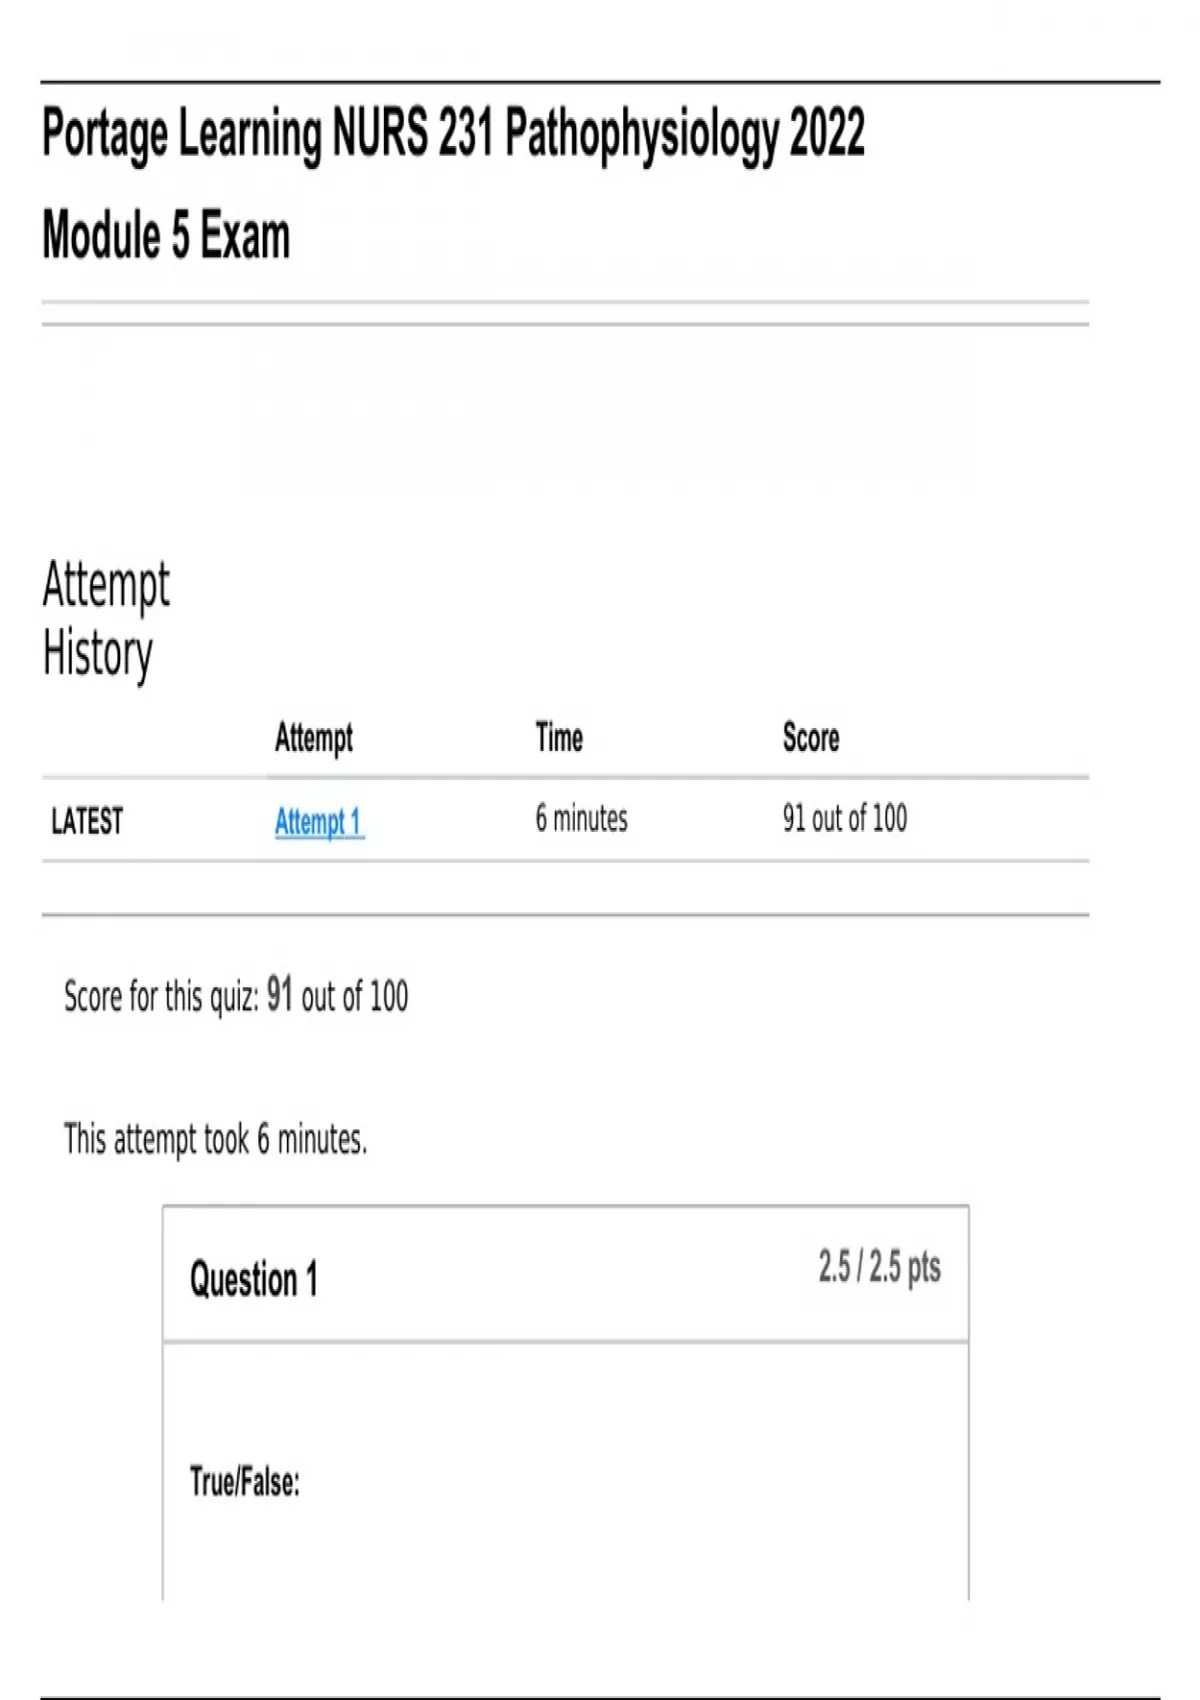Click the year 2022 in the title

tap(827, 134)
